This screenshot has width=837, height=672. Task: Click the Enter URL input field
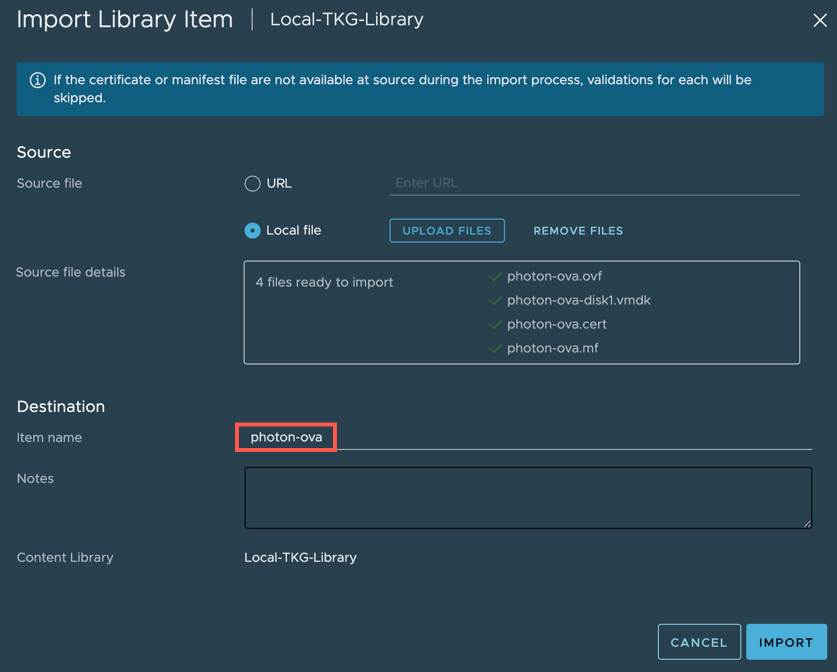pos(594,183)
